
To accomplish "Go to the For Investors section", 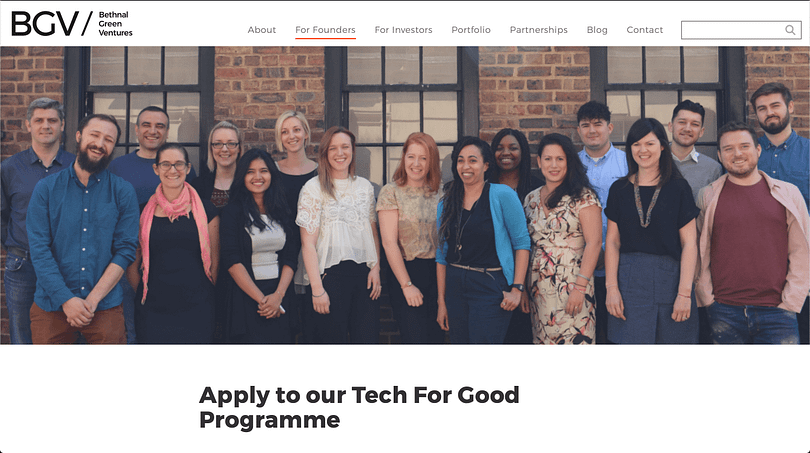I will click(403, 30).
